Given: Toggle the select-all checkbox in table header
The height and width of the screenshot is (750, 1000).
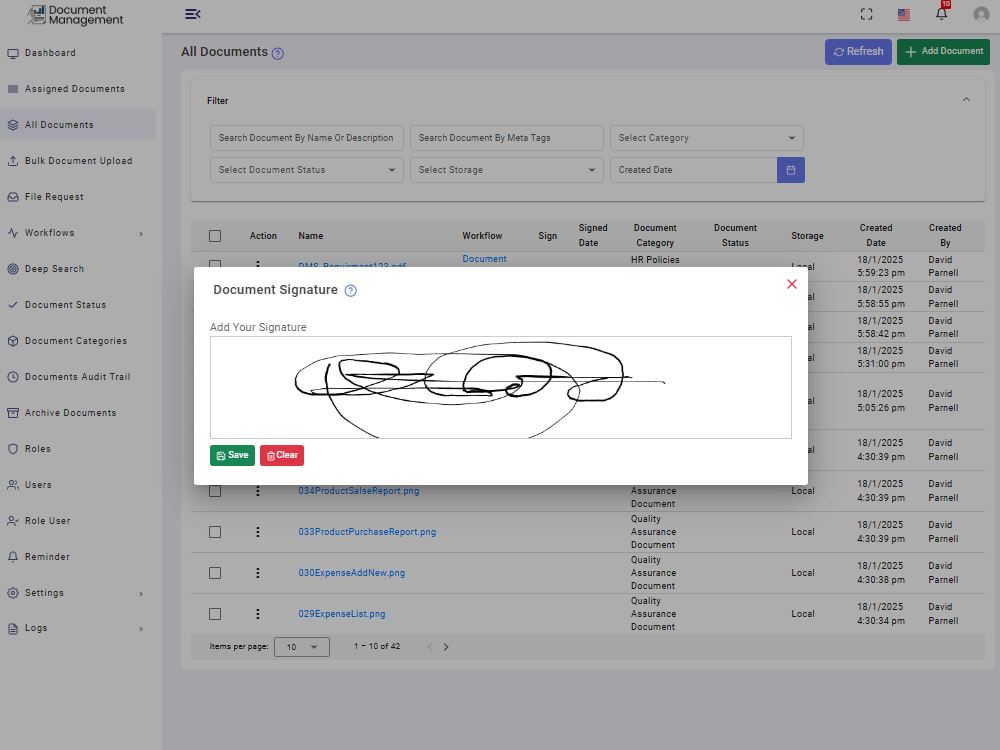Looking at the screenshot, I should click(215, 236).
